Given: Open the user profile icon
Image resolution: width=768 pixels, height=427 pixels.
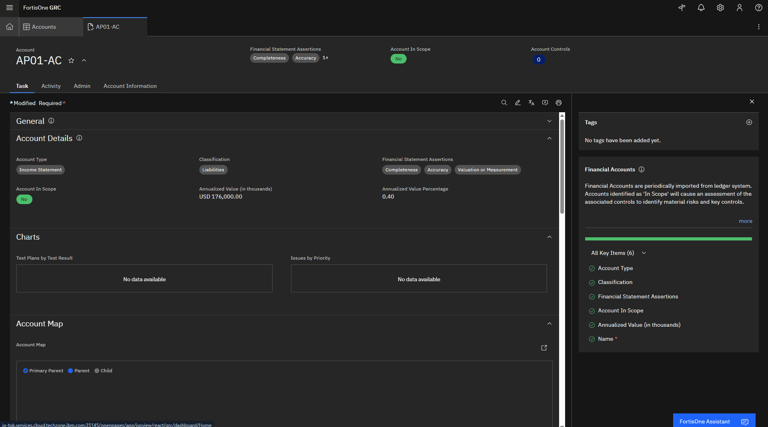Looking at the screenshot, I should (739, 7).
